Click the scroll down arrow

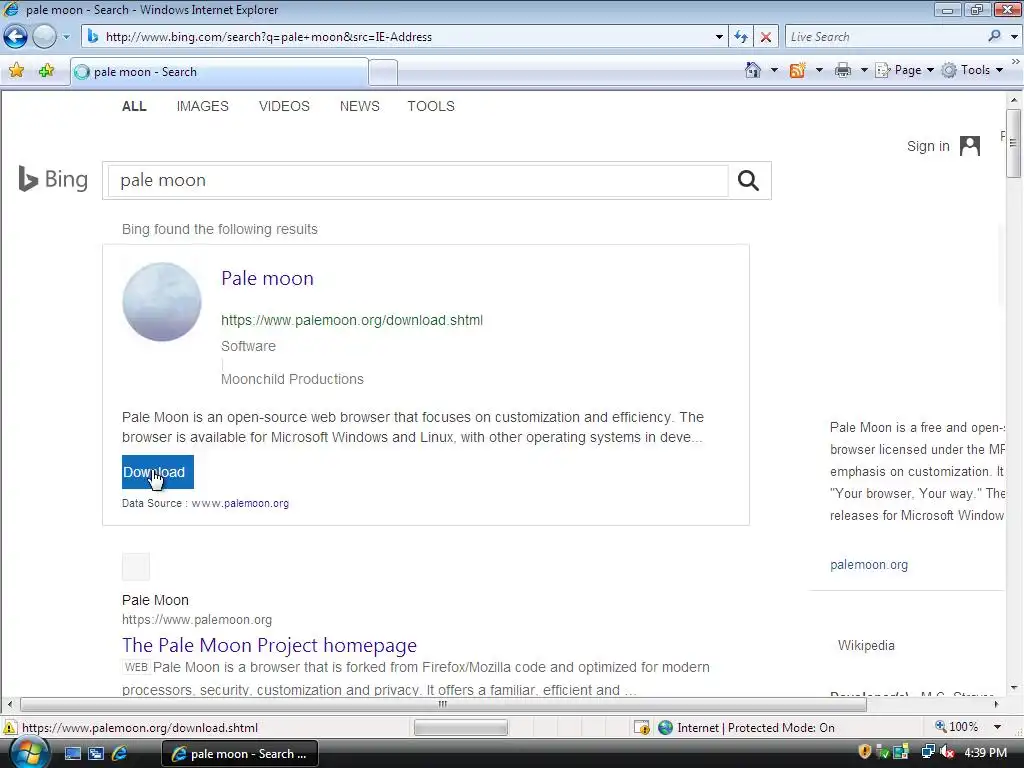[x=1014, y=688]
